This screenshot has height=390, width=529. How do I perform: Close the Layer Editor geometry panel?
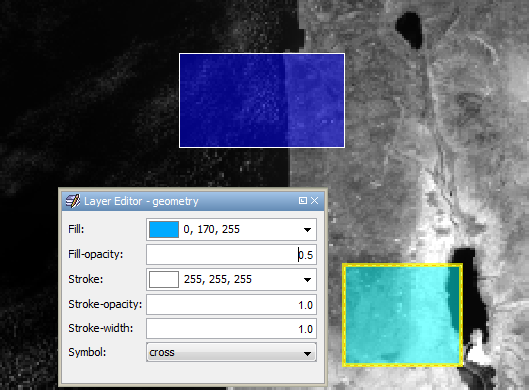(x=314, y=201)
